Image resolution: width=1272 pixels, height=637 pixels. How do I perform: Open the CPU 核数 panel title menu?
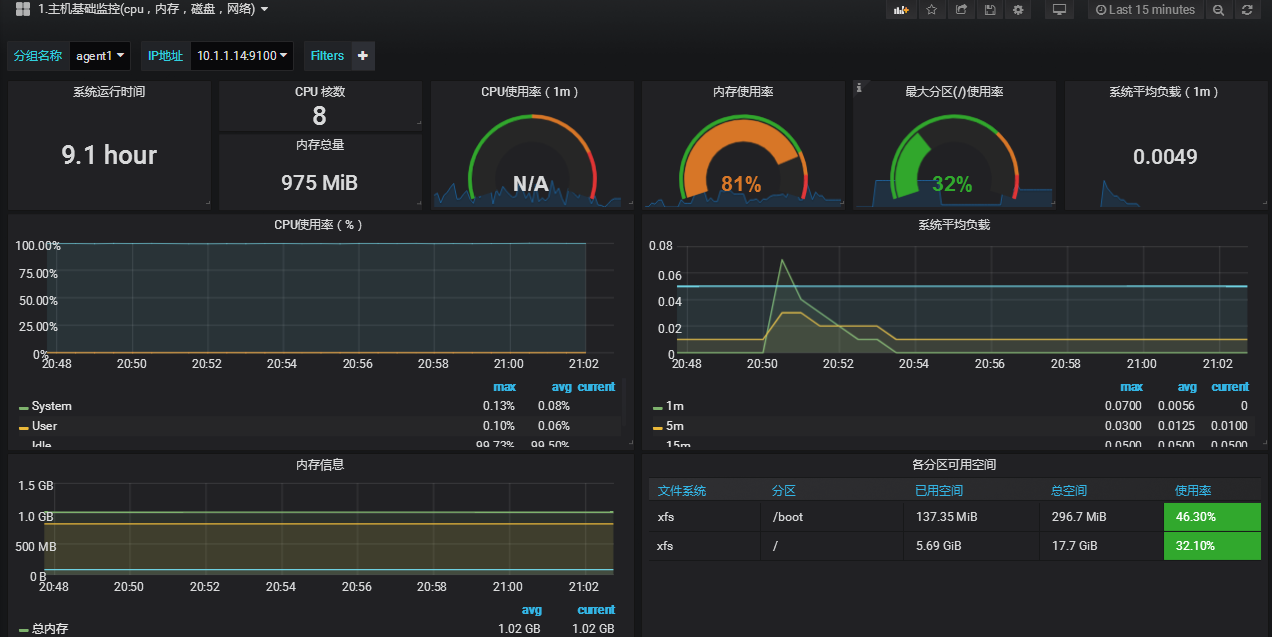click(320, 92)
